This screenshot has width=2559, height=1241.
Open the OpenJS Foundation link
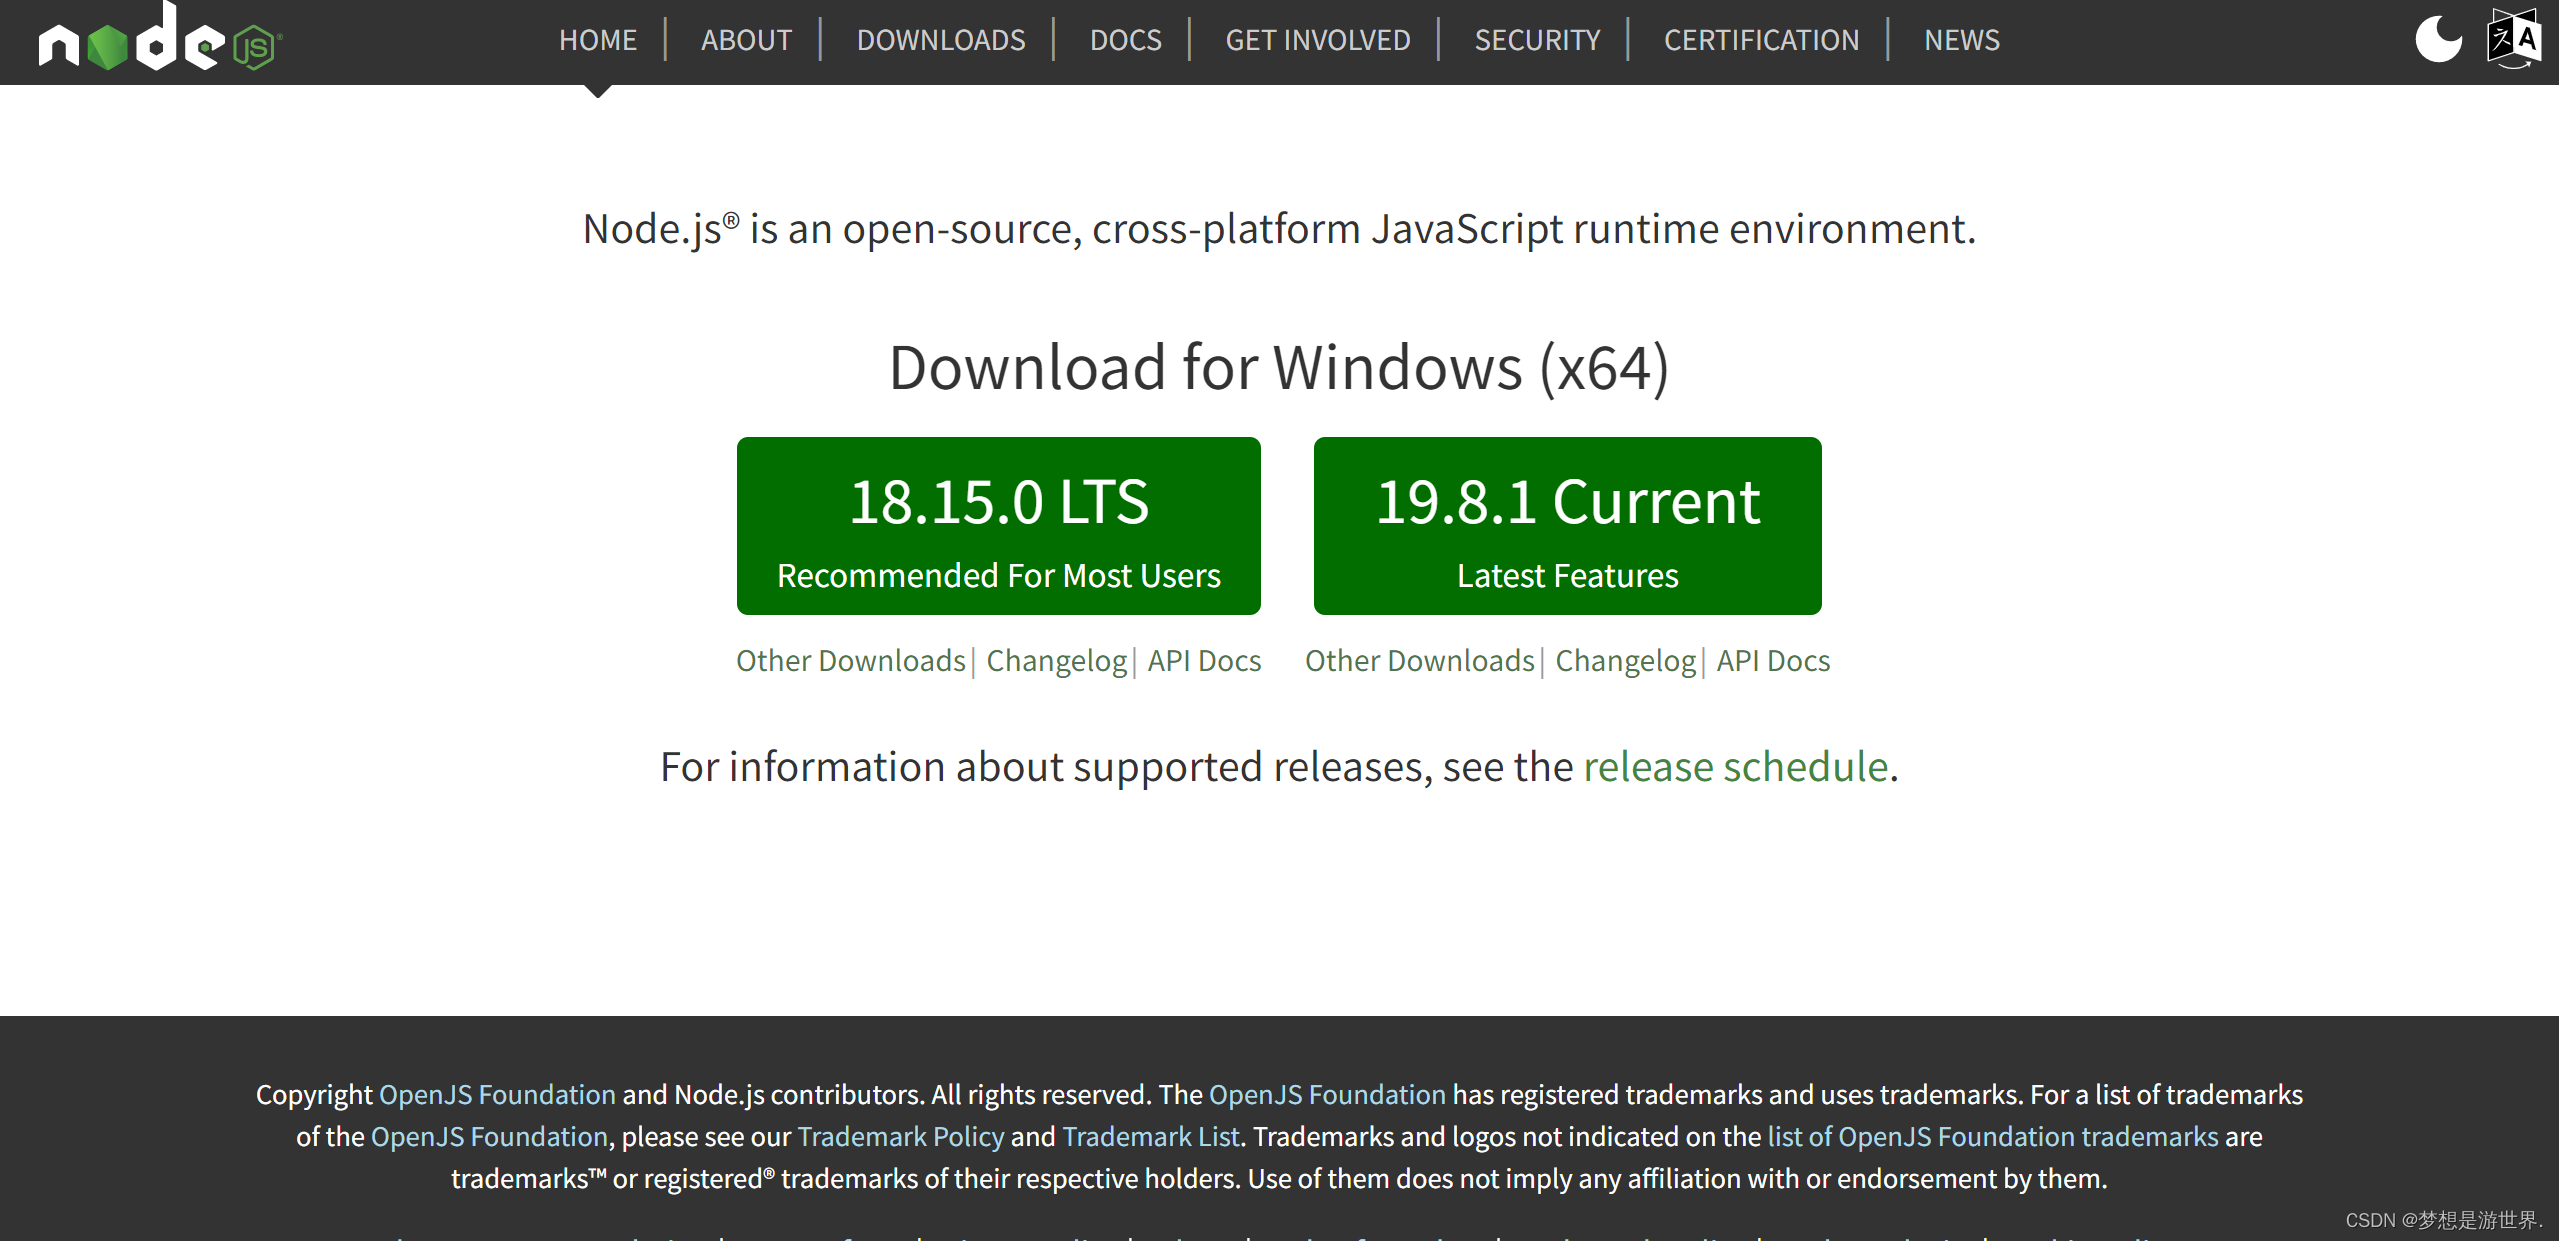(x=497, y=1094)
